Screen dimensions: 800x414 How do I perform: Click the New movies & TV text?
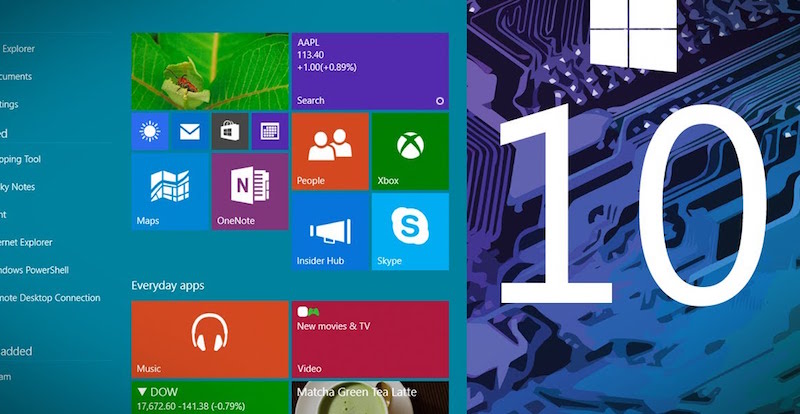click(x=334, y=326)
